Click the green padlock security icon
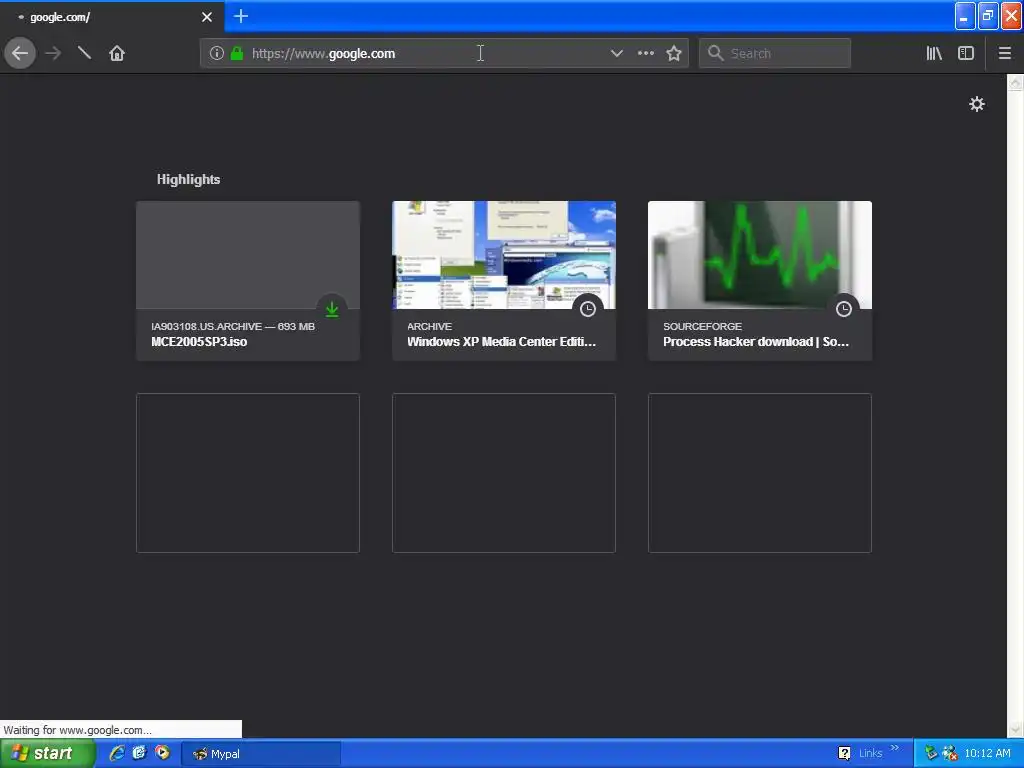 click(237, 54)
